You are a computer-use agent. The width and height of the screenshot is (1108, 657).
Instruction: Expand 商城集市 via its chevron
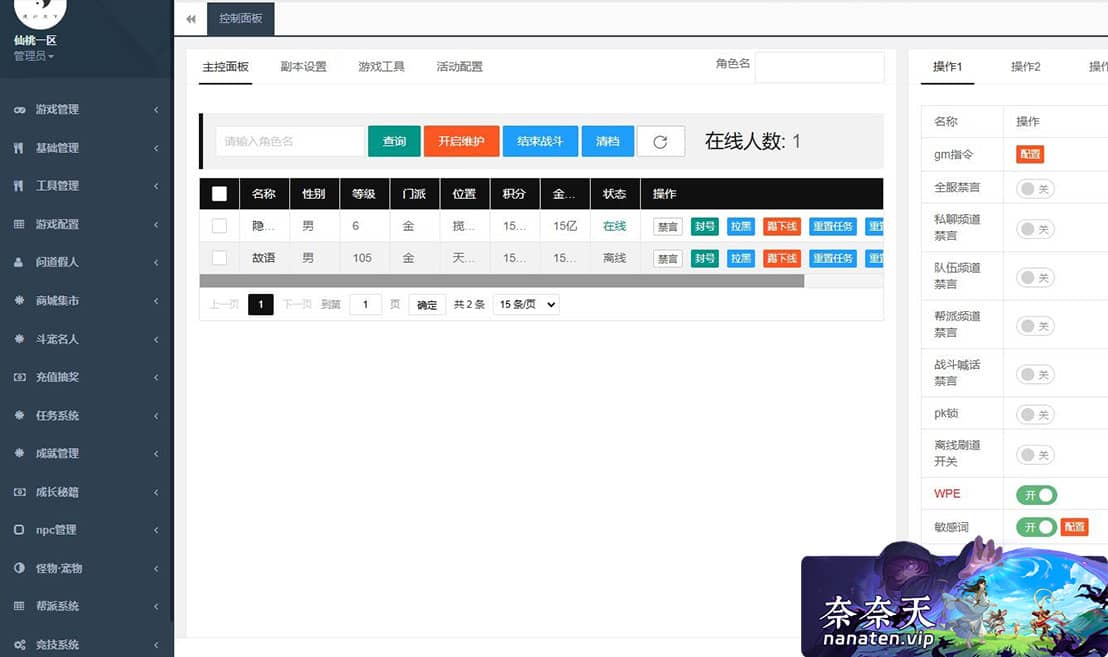pos(156,300)
